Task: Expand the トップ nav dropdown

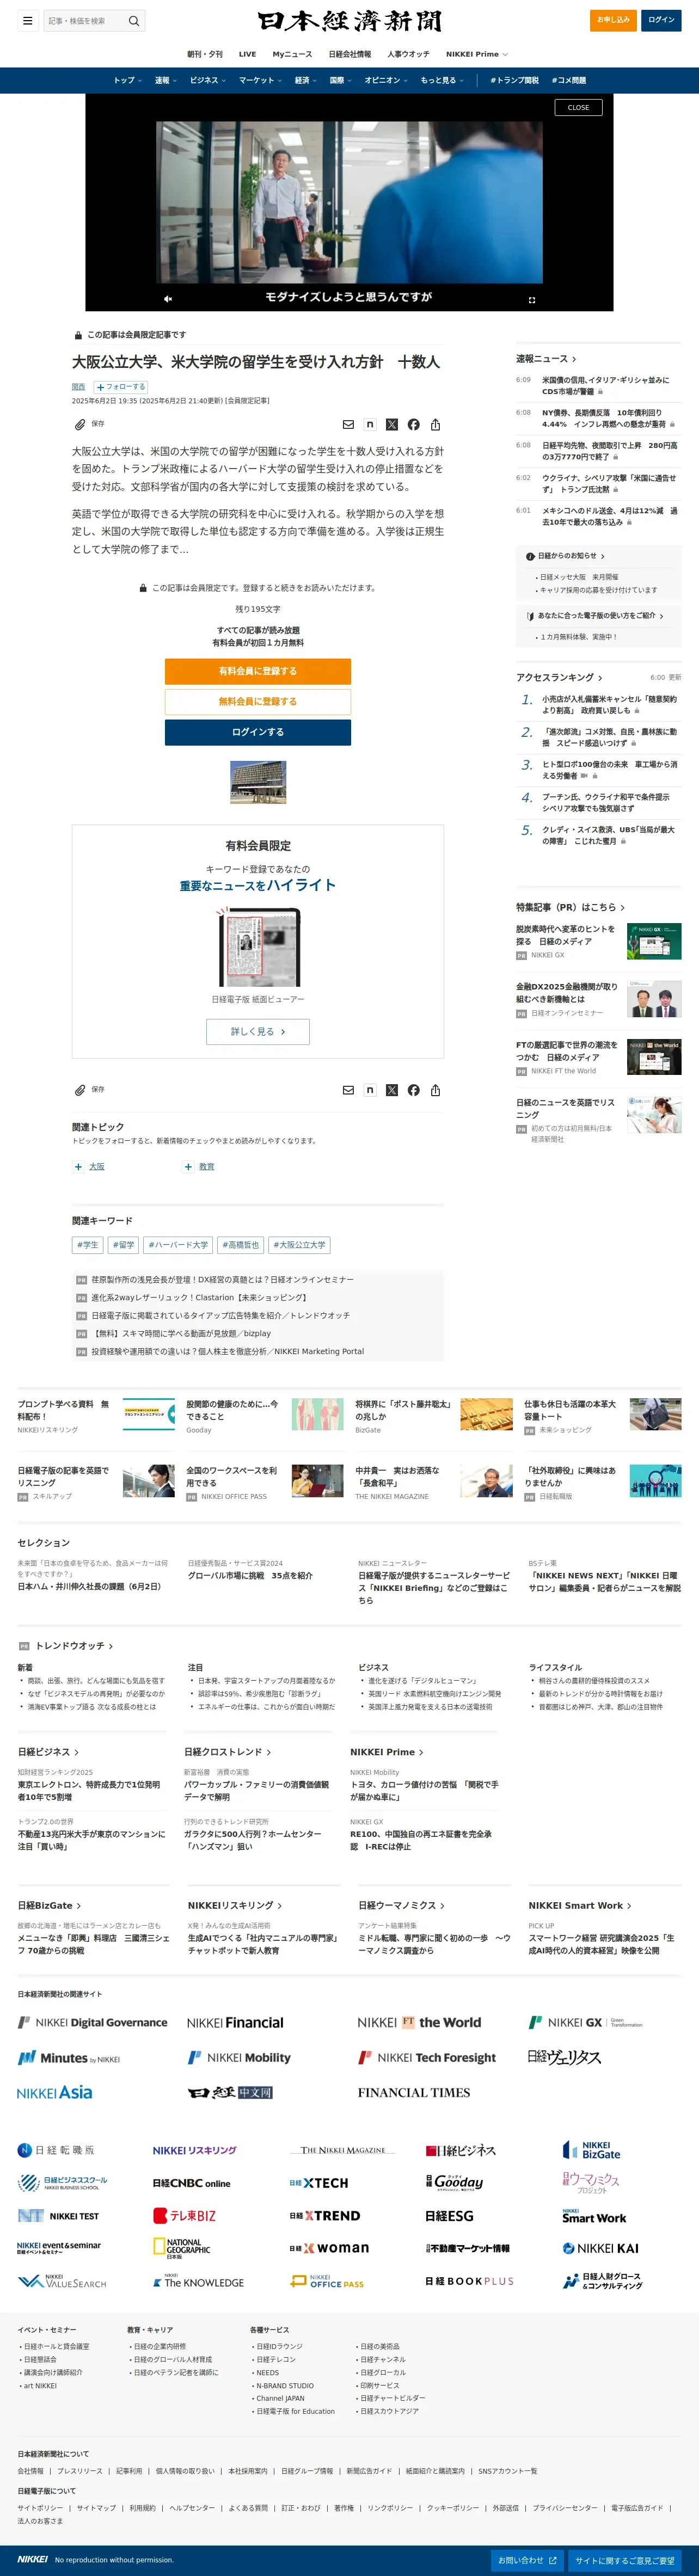Action: pos(127,80)
